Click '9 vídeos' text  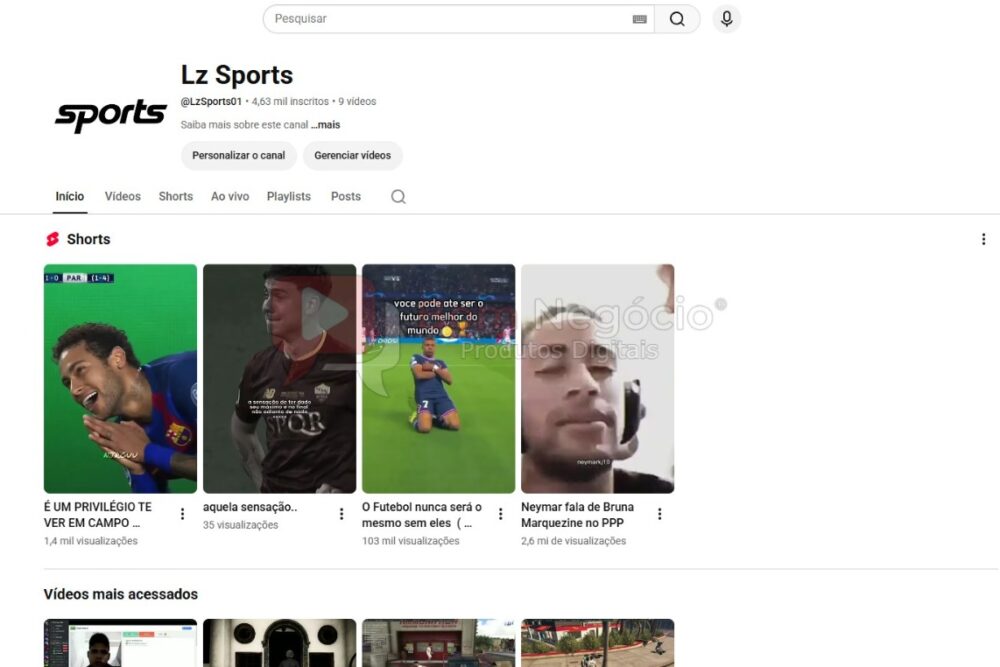tap(357, 101)
